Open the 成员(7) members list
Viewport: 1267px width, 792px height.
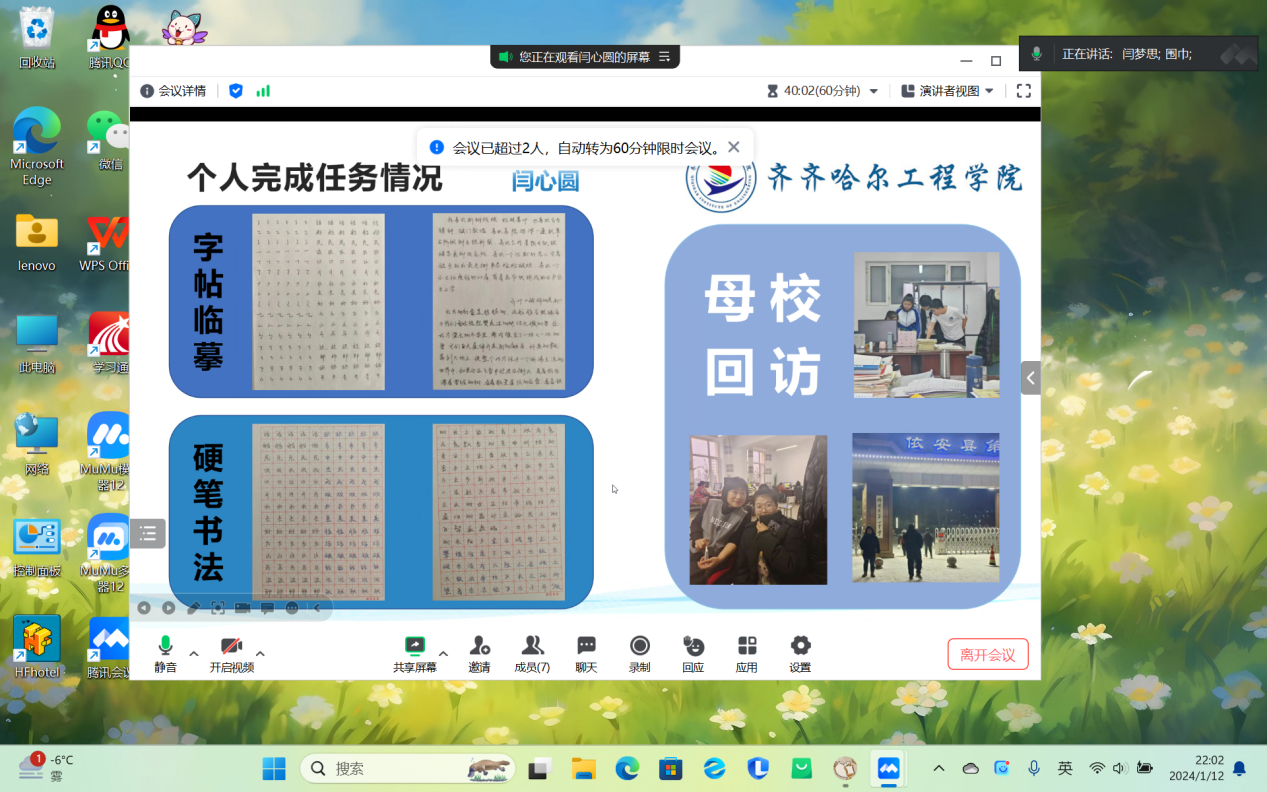pyautogui.click(x=532, y=646)
